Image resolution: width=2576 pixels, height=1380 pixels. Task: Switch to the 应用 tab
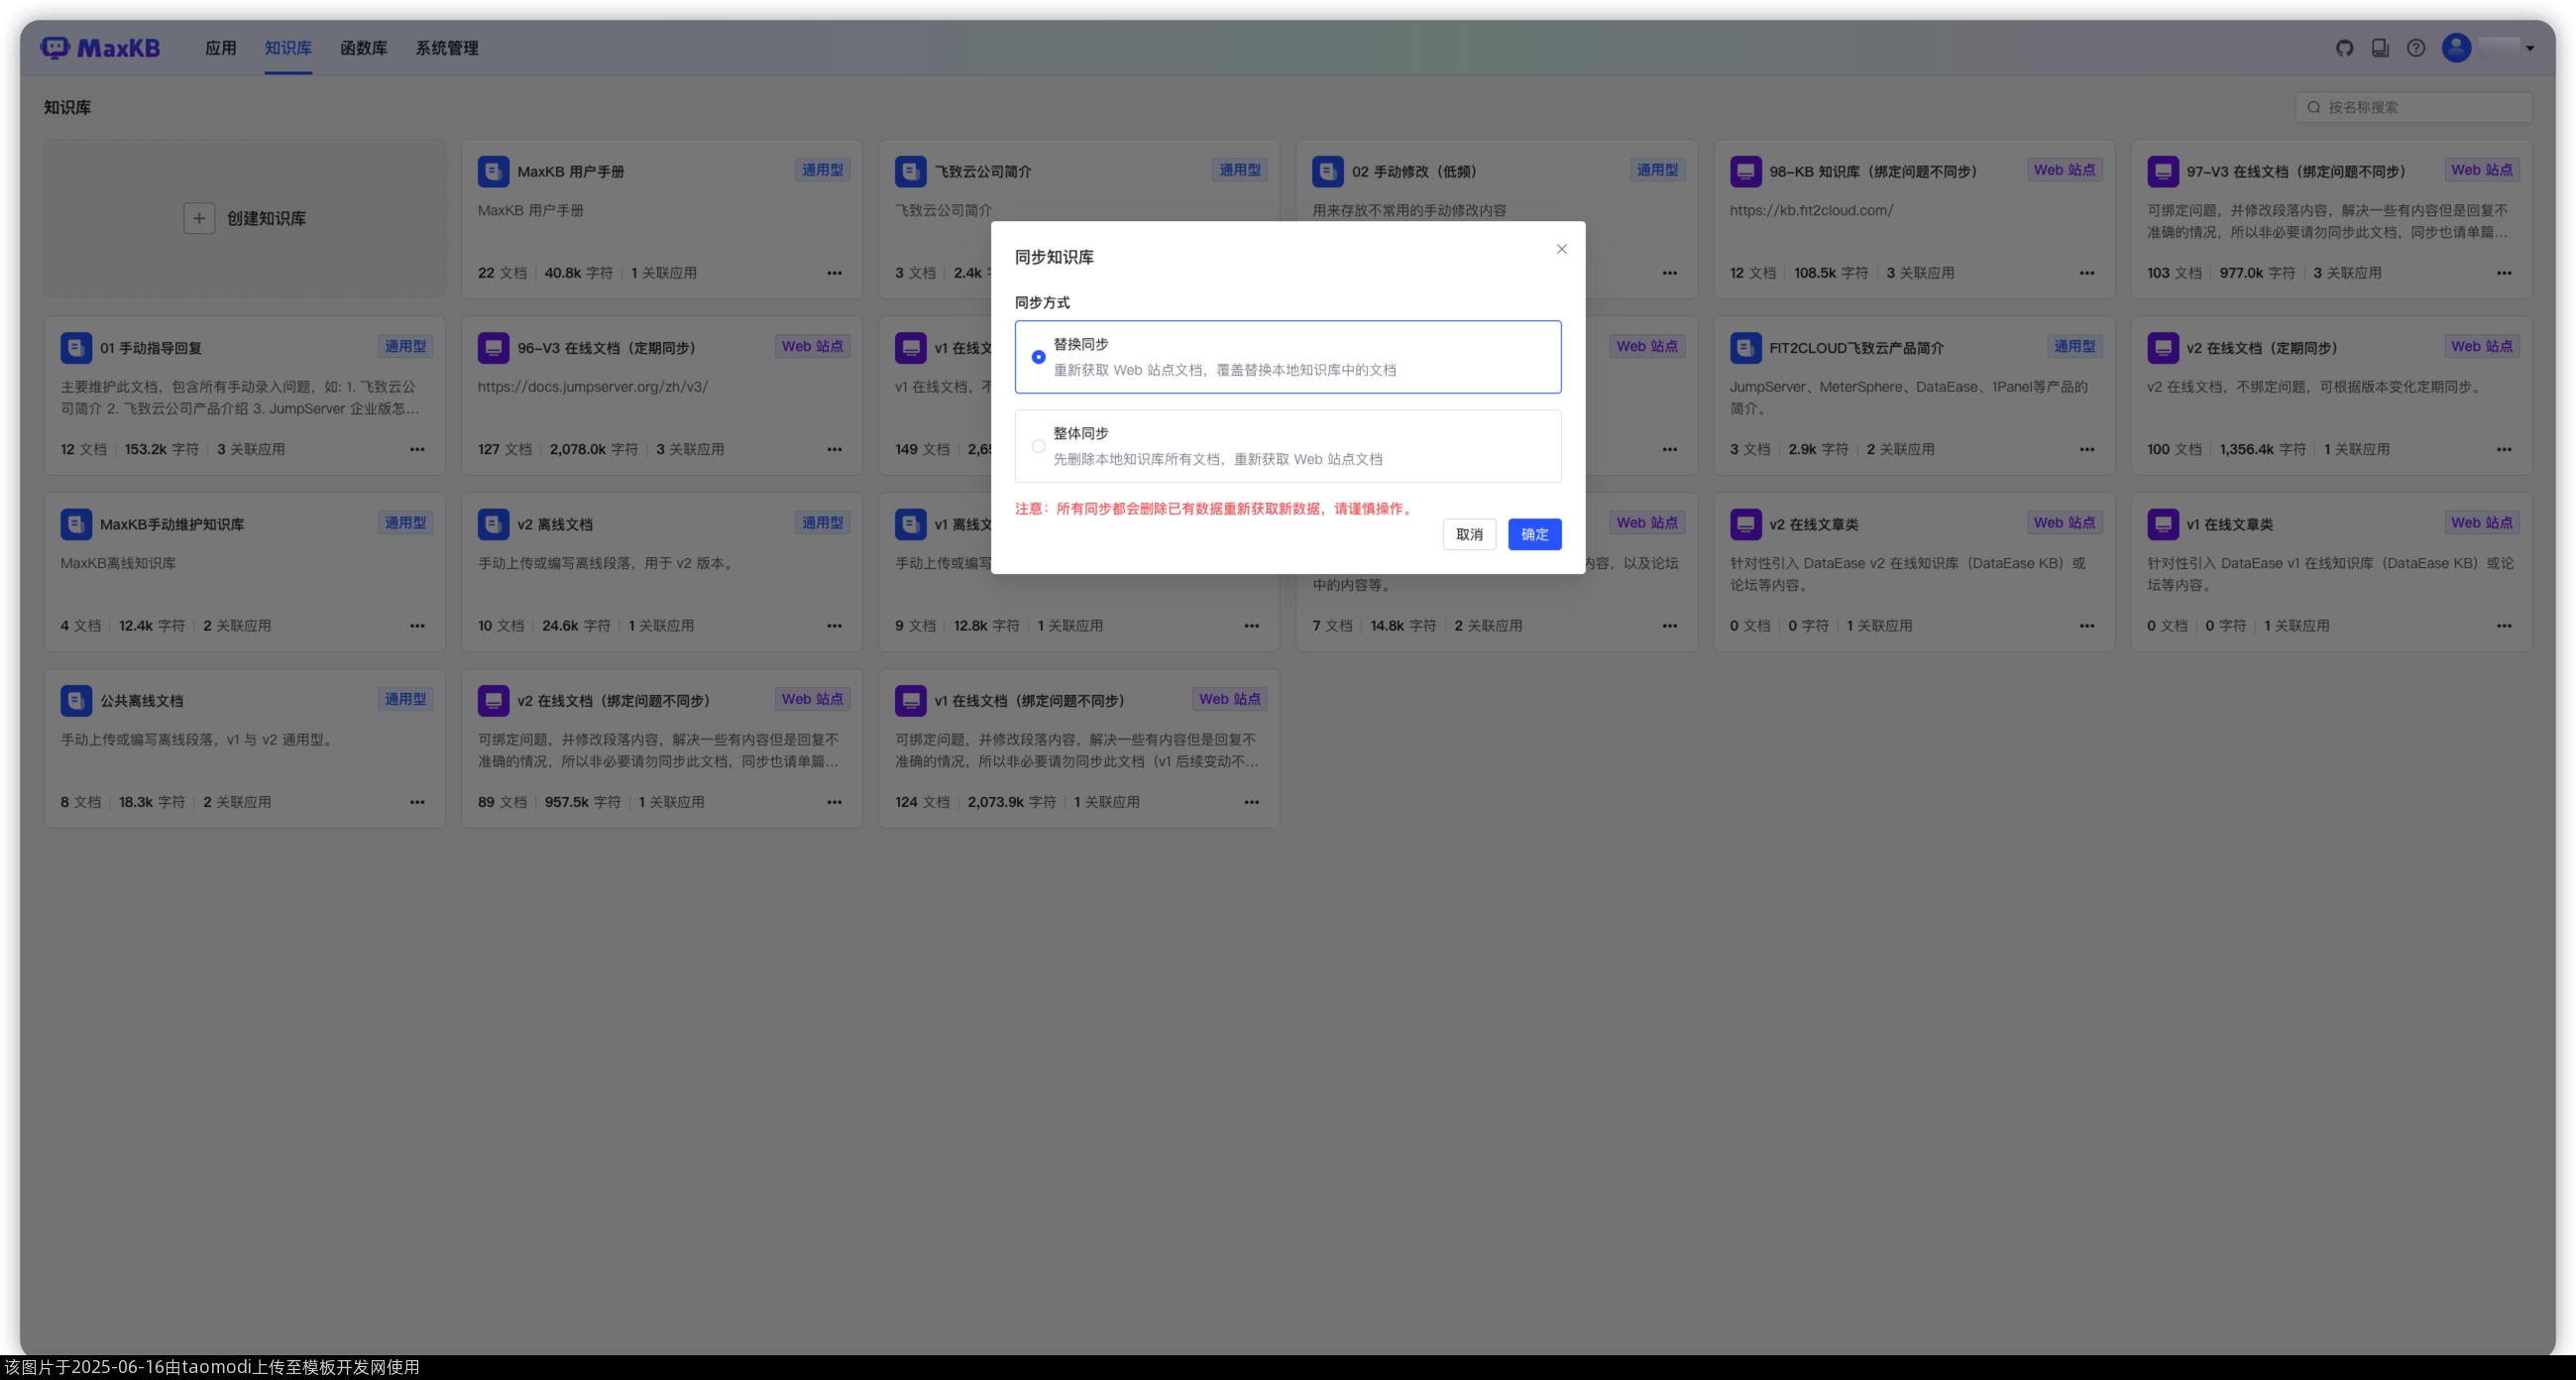pos(220,48)
